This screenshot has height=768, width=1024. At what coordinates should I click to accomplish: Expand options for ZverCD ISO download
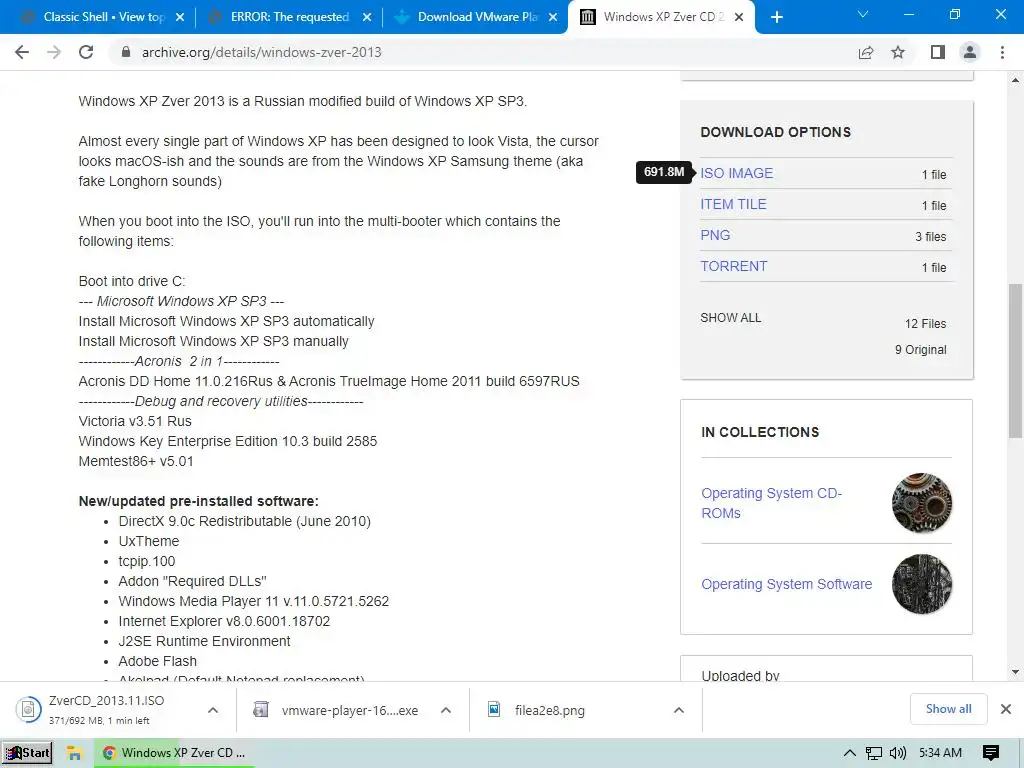(213, 710)
